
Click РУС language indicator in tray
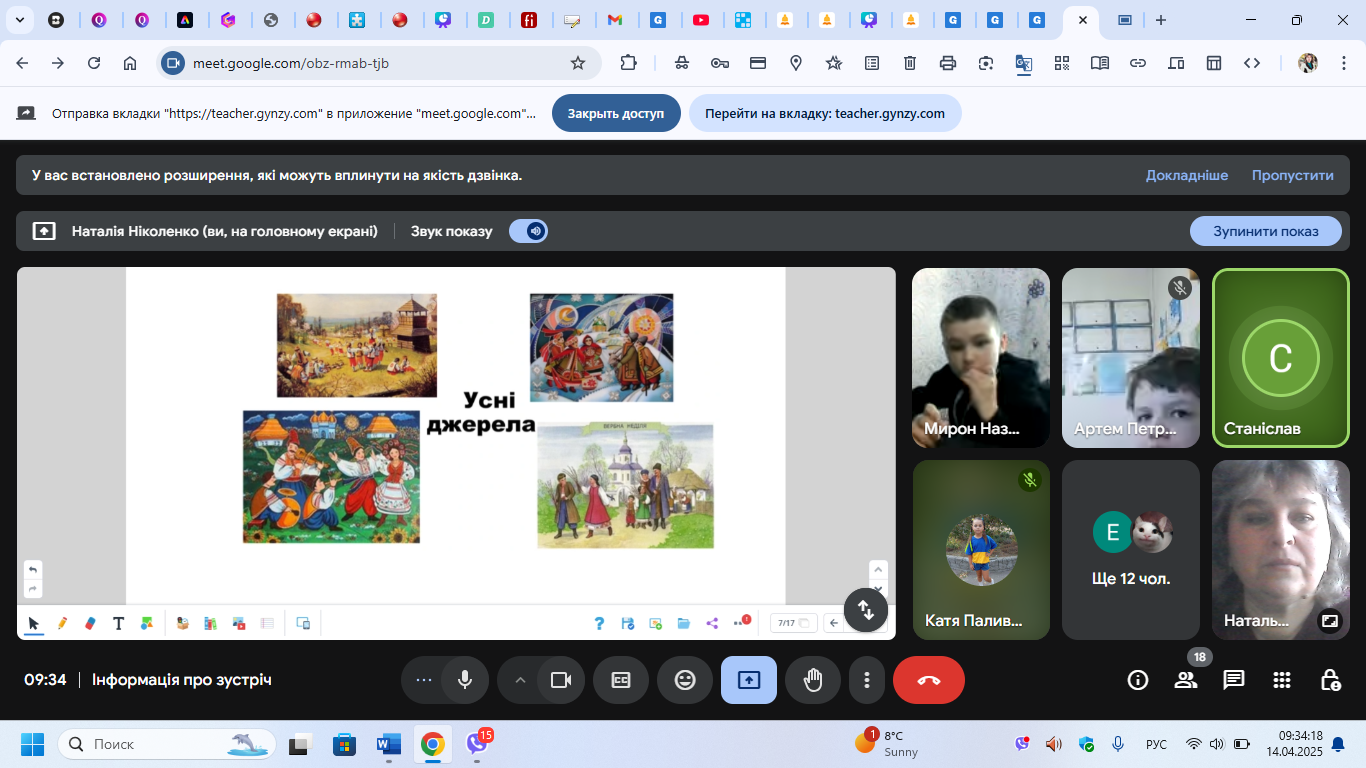click(1156, 744)
